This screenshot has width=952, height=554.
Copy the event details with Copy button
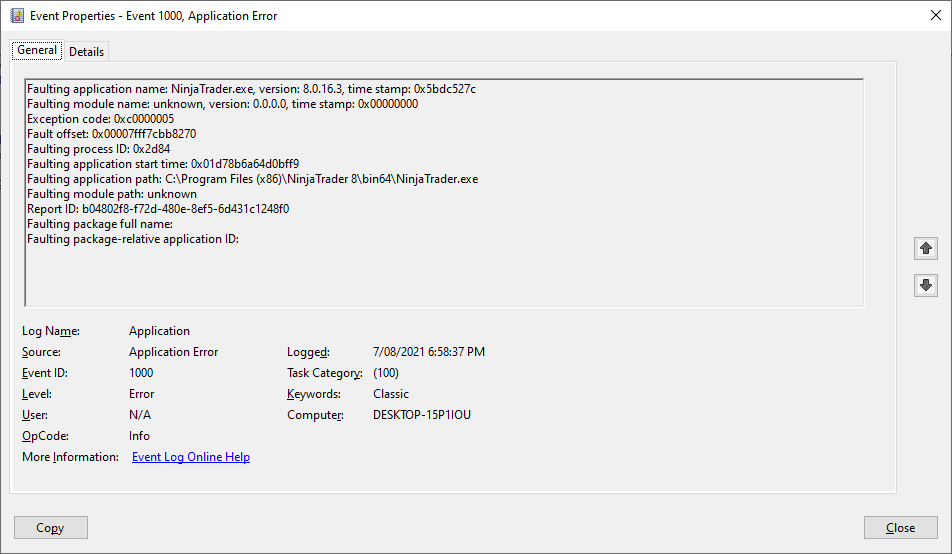(x=50, y=528)
